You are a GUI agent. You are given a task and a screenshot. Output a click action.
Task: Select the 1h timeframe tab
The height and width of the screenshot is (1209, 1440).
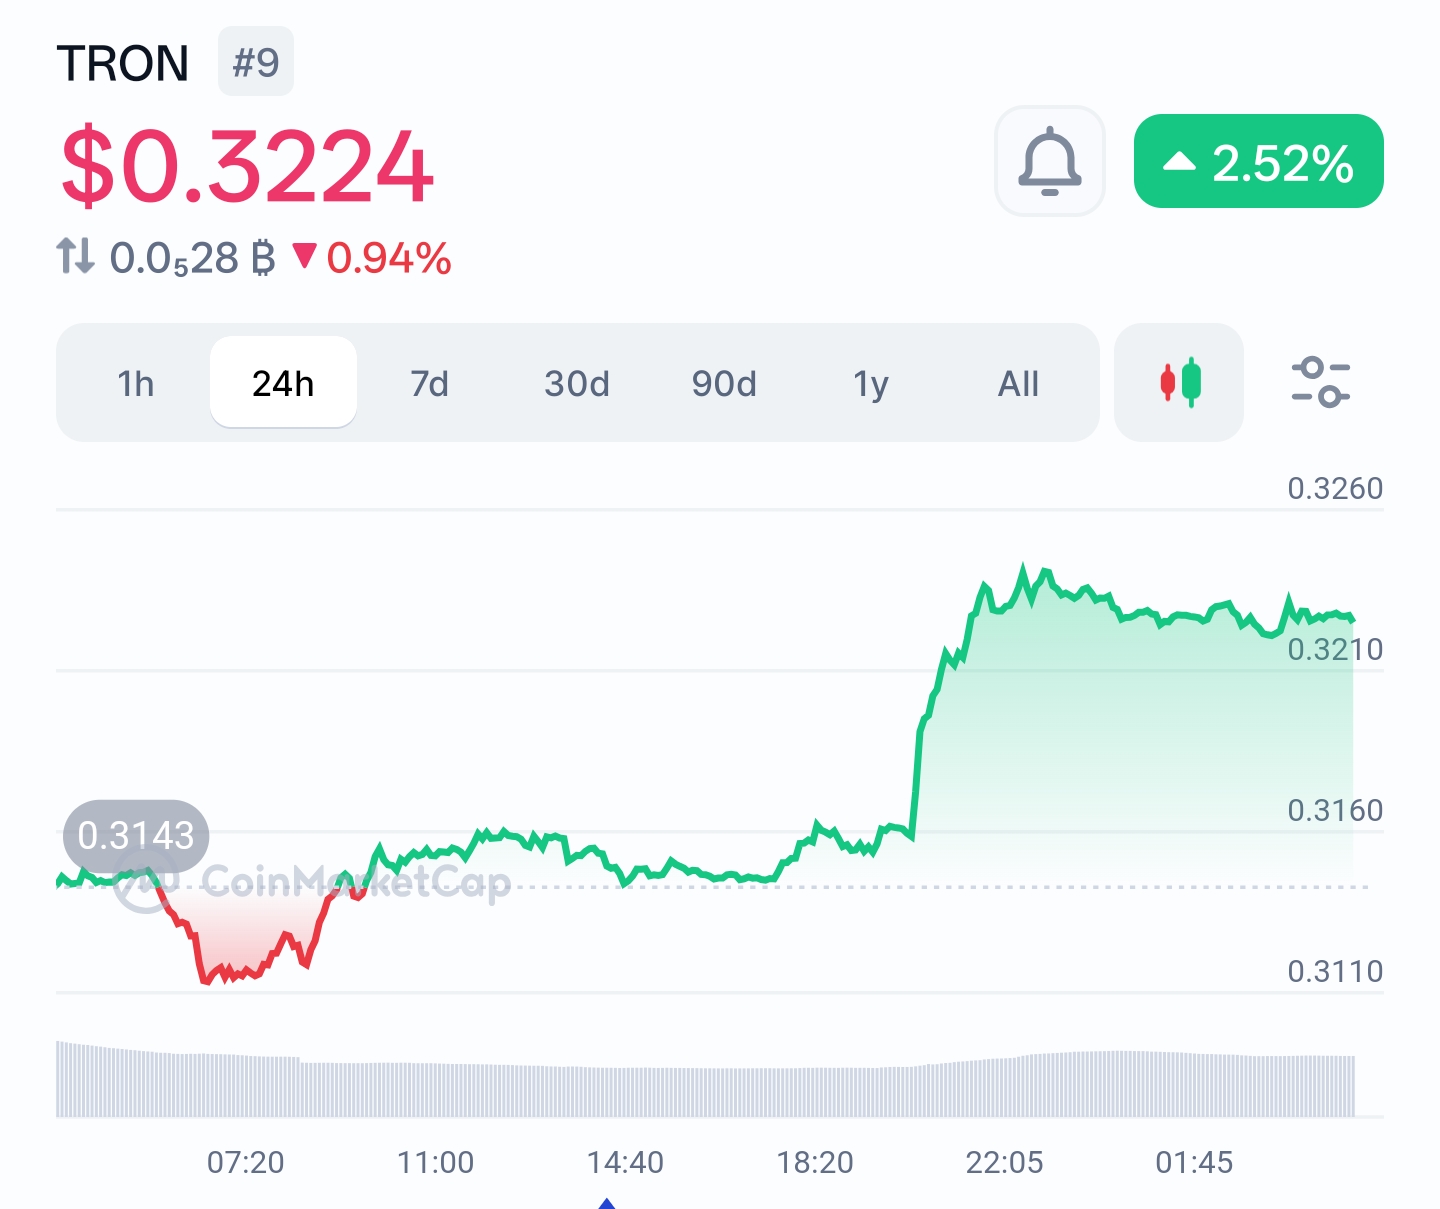point(135,383)
